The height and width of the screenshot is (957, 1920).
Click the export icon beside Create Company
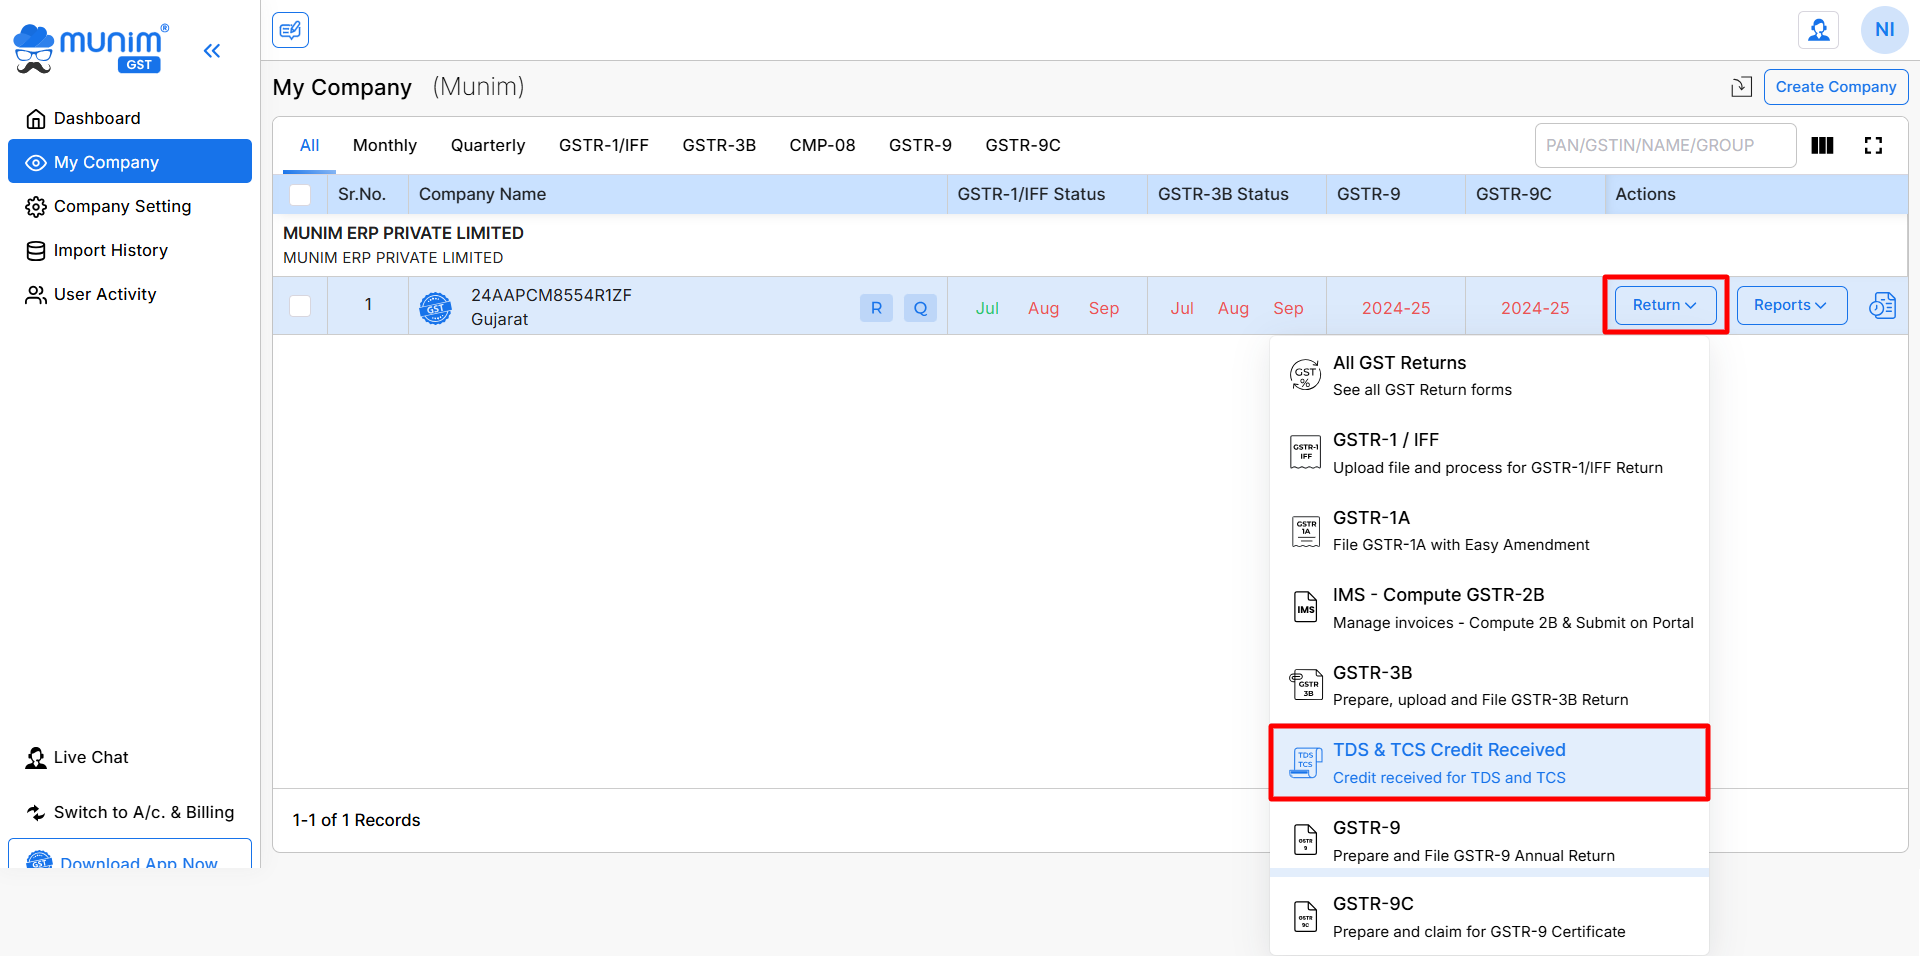[x=1741, y=87]
